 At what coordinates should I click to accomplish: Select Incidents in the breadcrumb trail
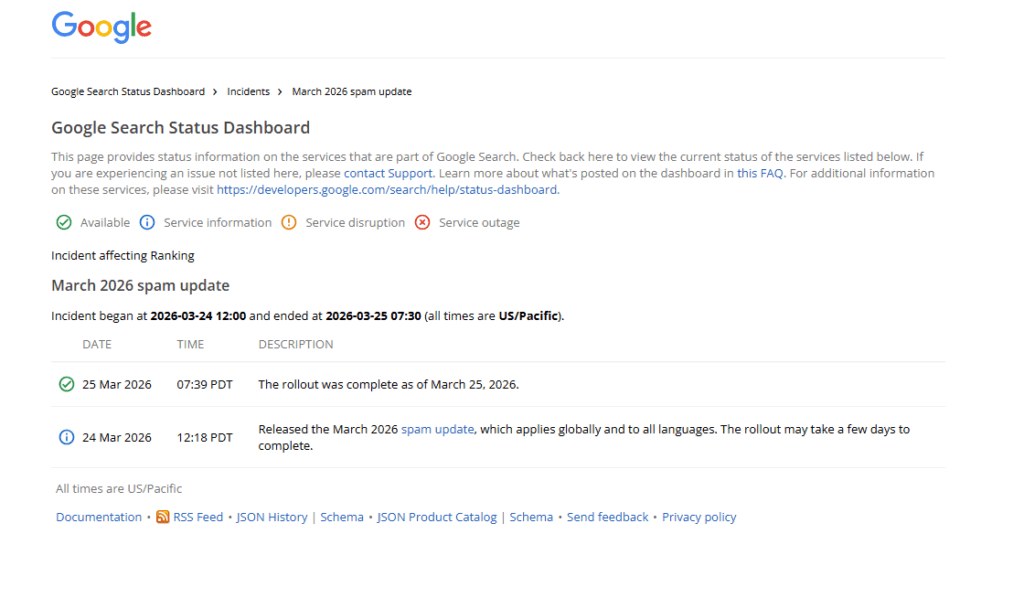[x=248, y=91]
